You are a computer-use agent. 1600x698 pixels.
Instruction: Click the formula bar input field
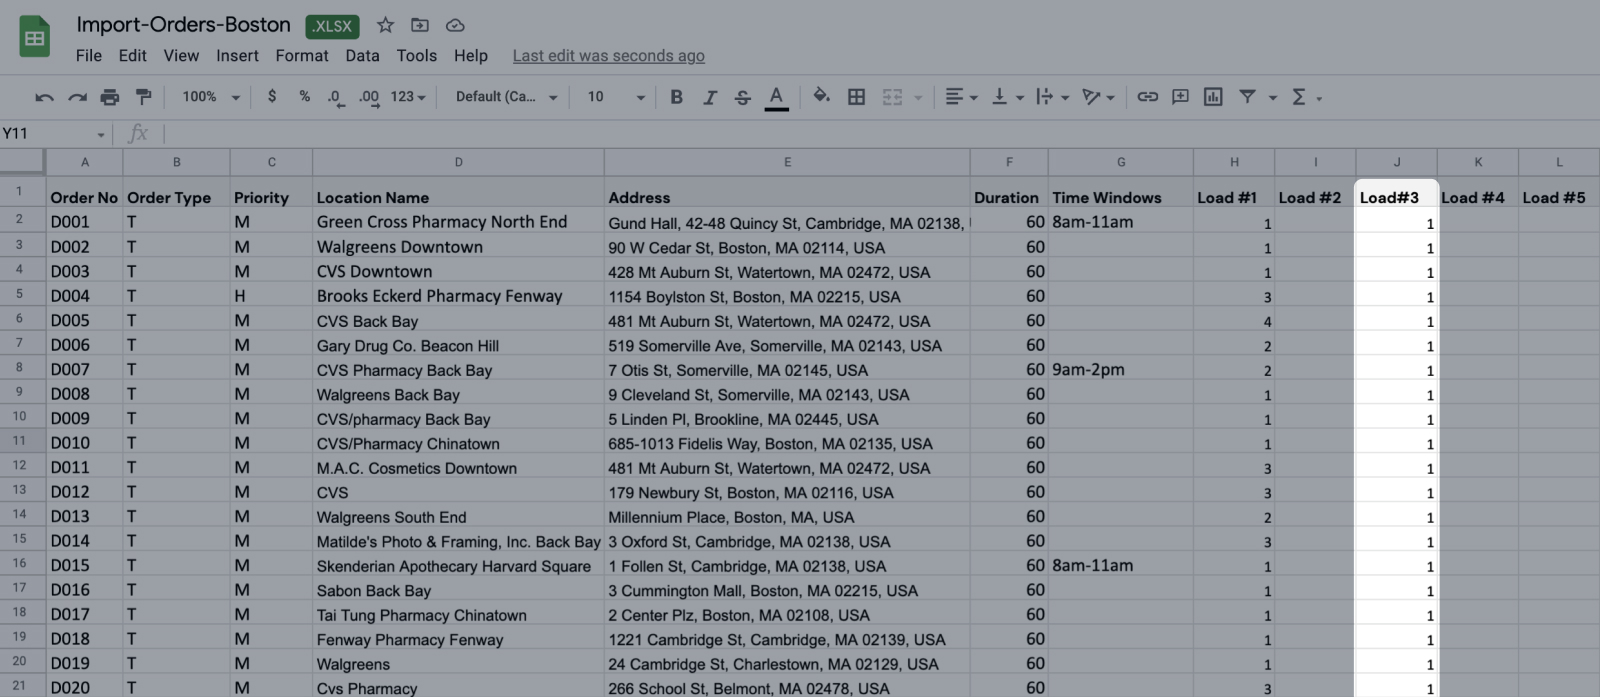pos(800,133)
